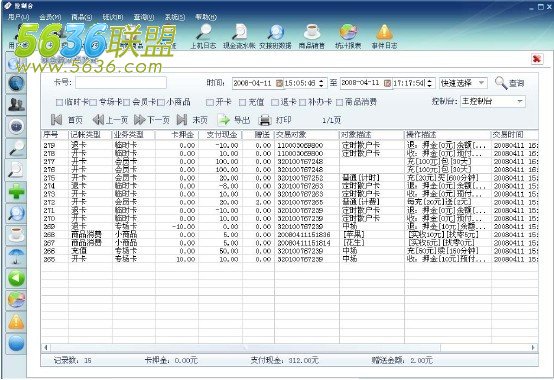The height and width of the screenshot is (380, 554).
Task: Click the umbrella sidebar icon
Action: click(16, 257)
